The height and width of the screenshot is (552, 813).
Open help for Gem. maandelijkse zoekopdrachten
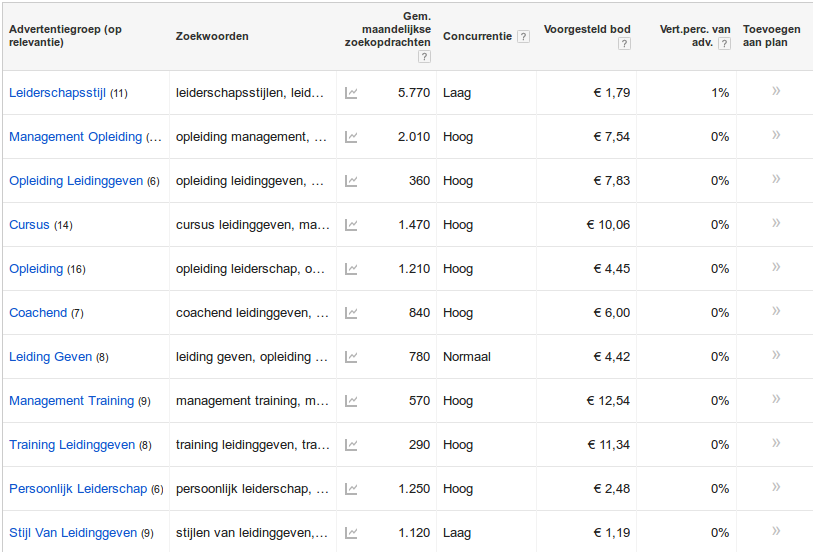pos(424,56)
